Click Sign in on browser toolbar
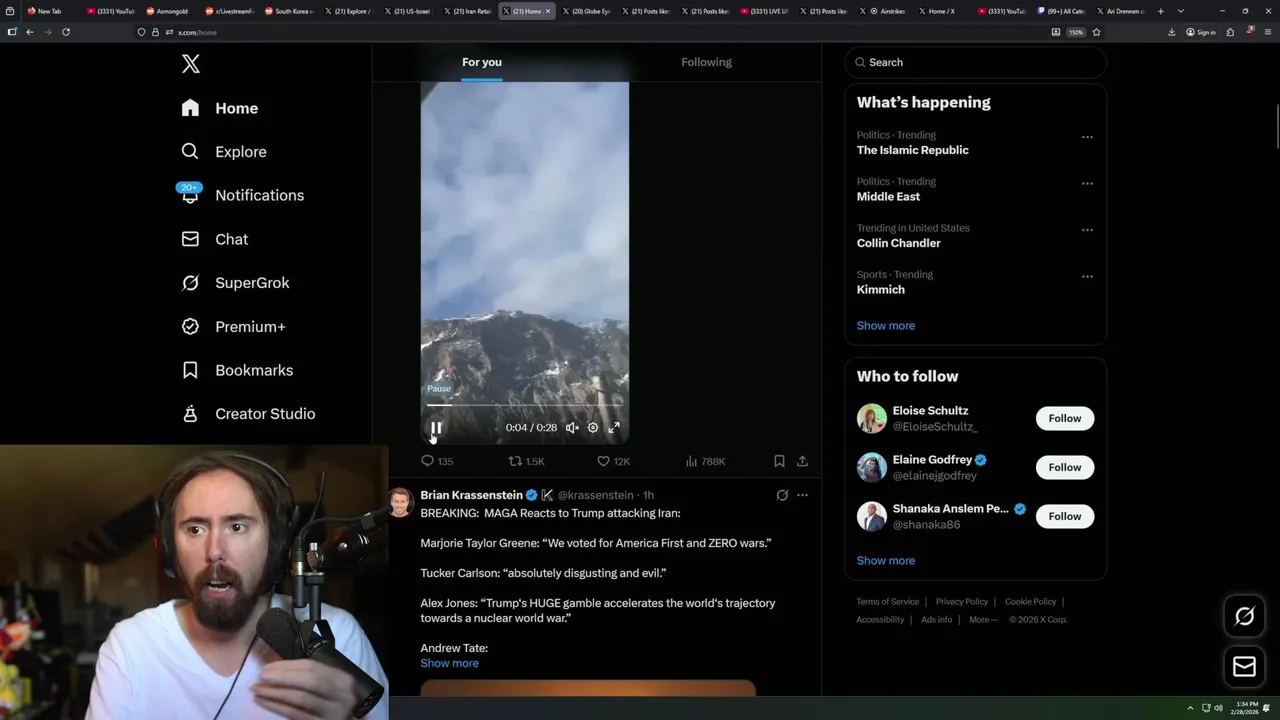1280x720 pixels. click(1201, 32)
